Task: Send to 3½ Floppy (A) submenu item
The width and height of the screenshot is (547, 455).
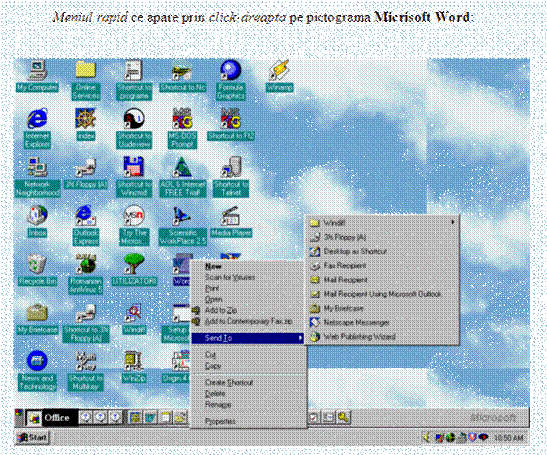Action: pos(382,237)
